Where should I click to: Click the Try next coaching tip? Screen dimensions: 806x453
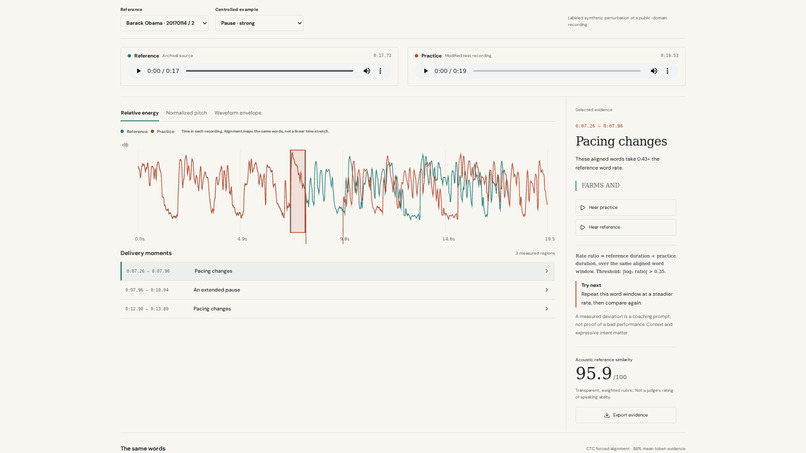[627, 294]
